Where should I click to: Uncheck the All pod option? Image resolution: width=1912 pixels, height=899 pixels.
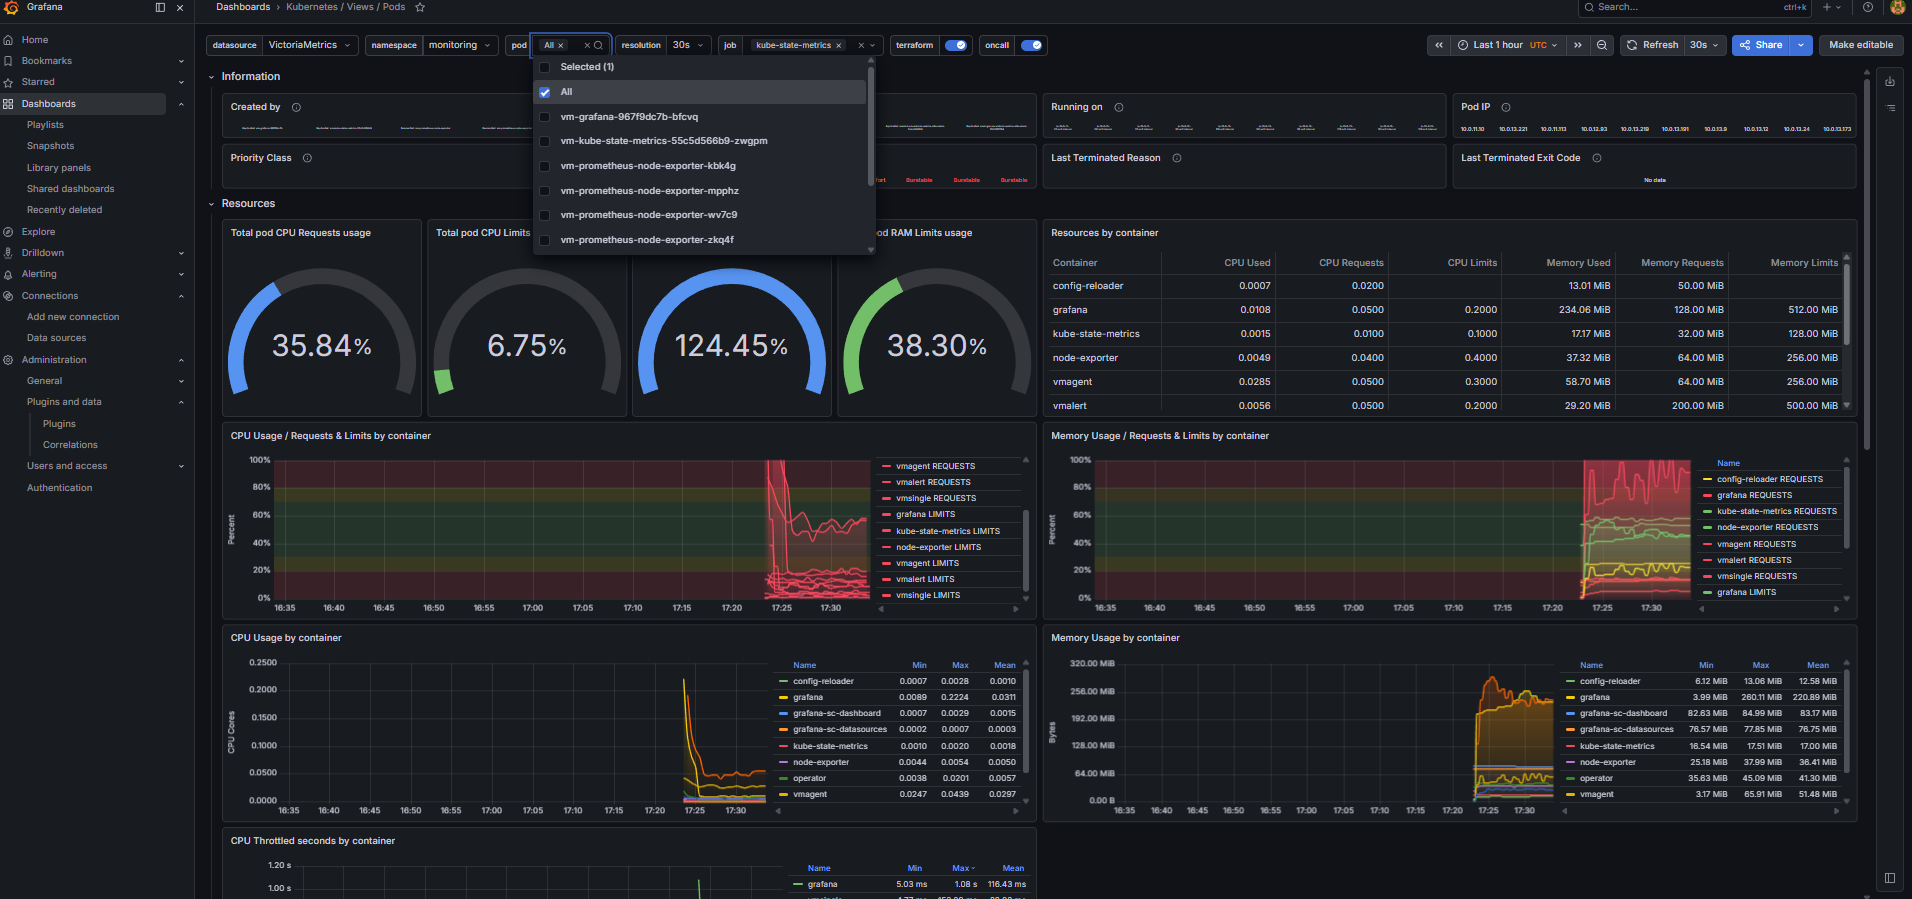[x=545, y=92]
